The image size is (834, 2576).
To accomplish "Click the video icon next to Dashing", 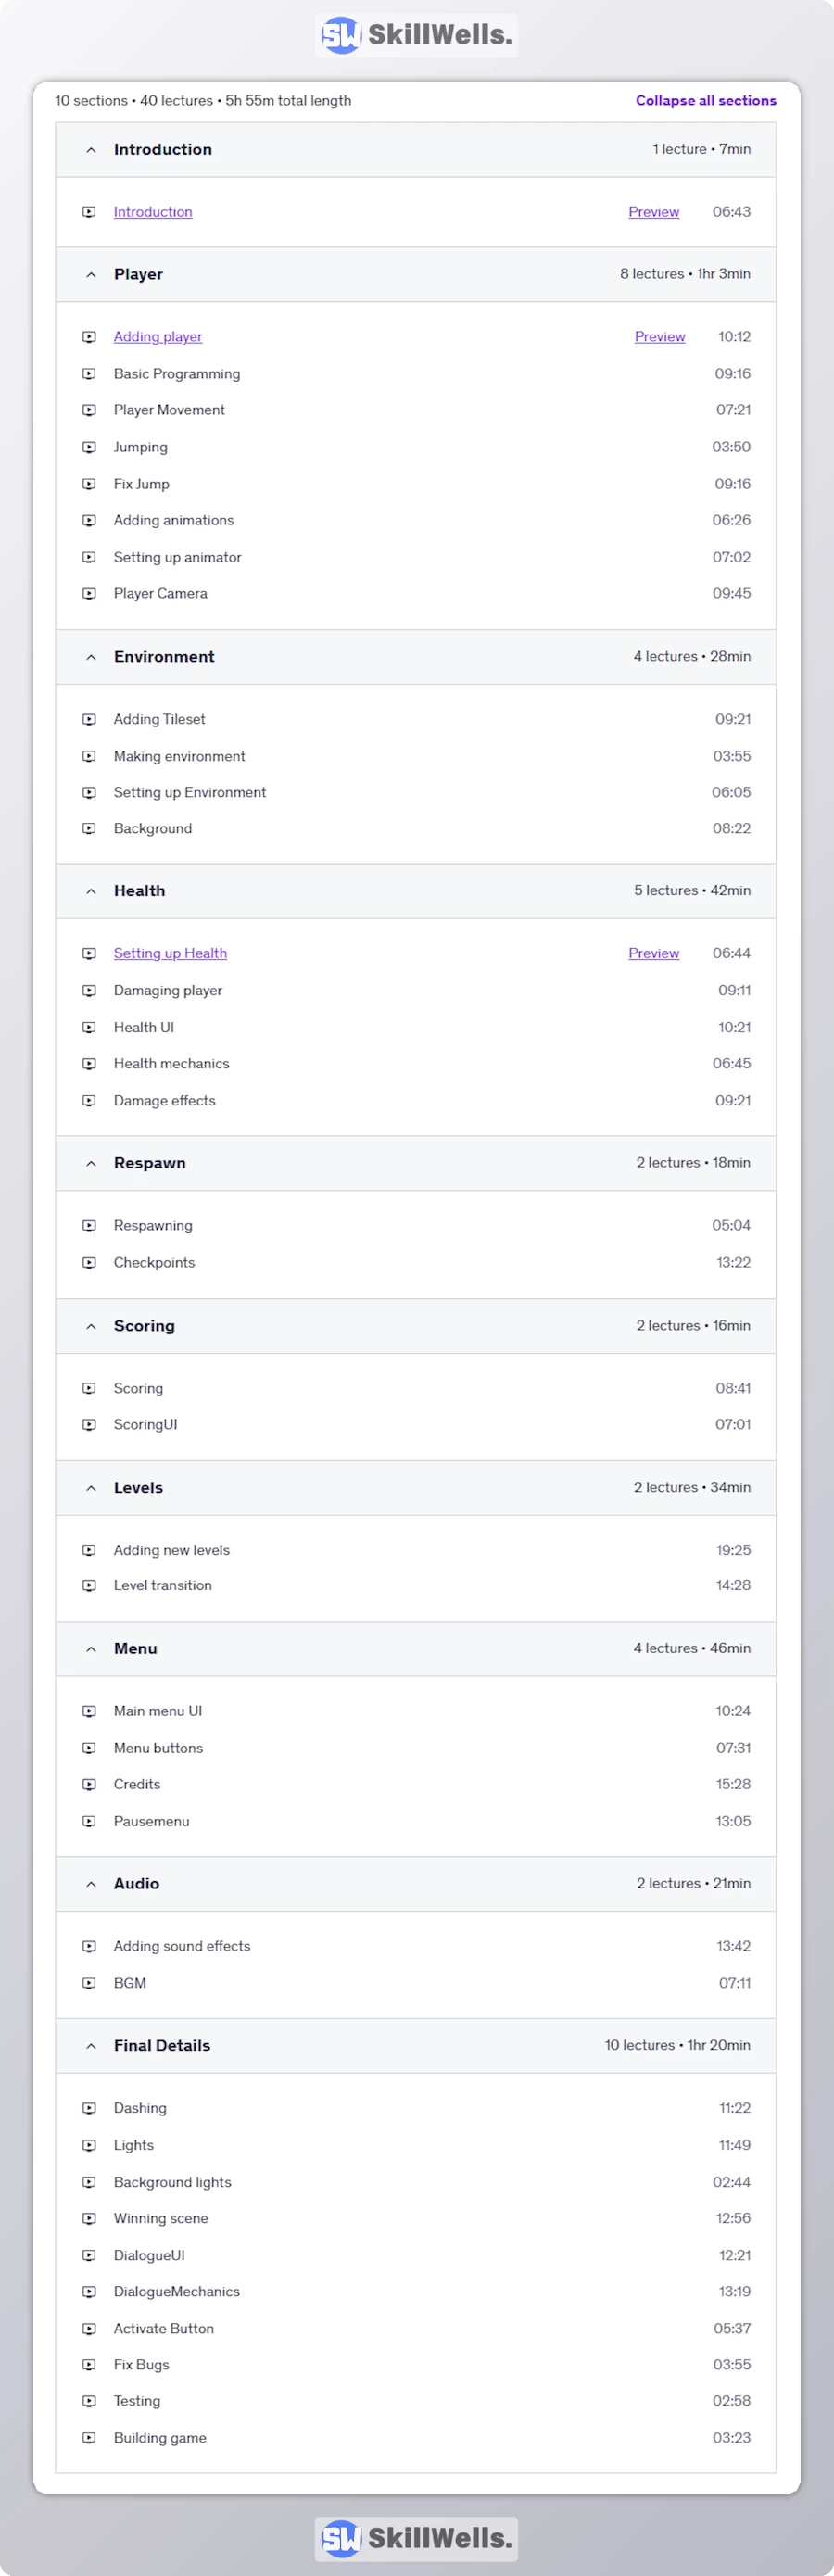I will click(89, 2108).
